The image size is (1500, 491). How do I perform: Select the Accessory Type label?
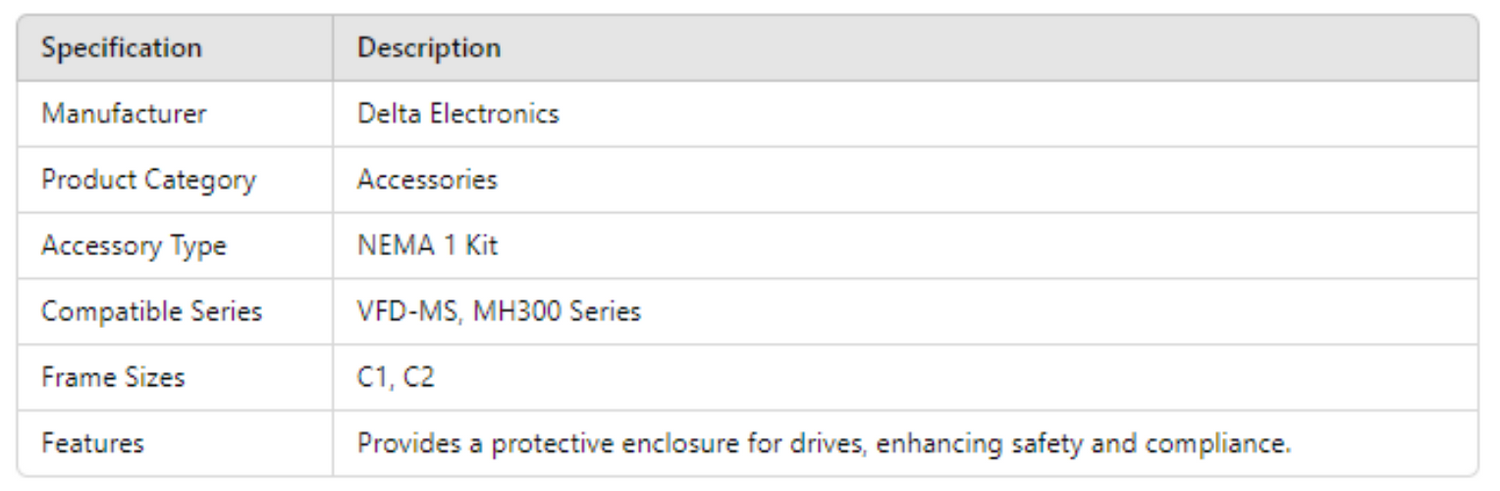[x=133, y=246]
